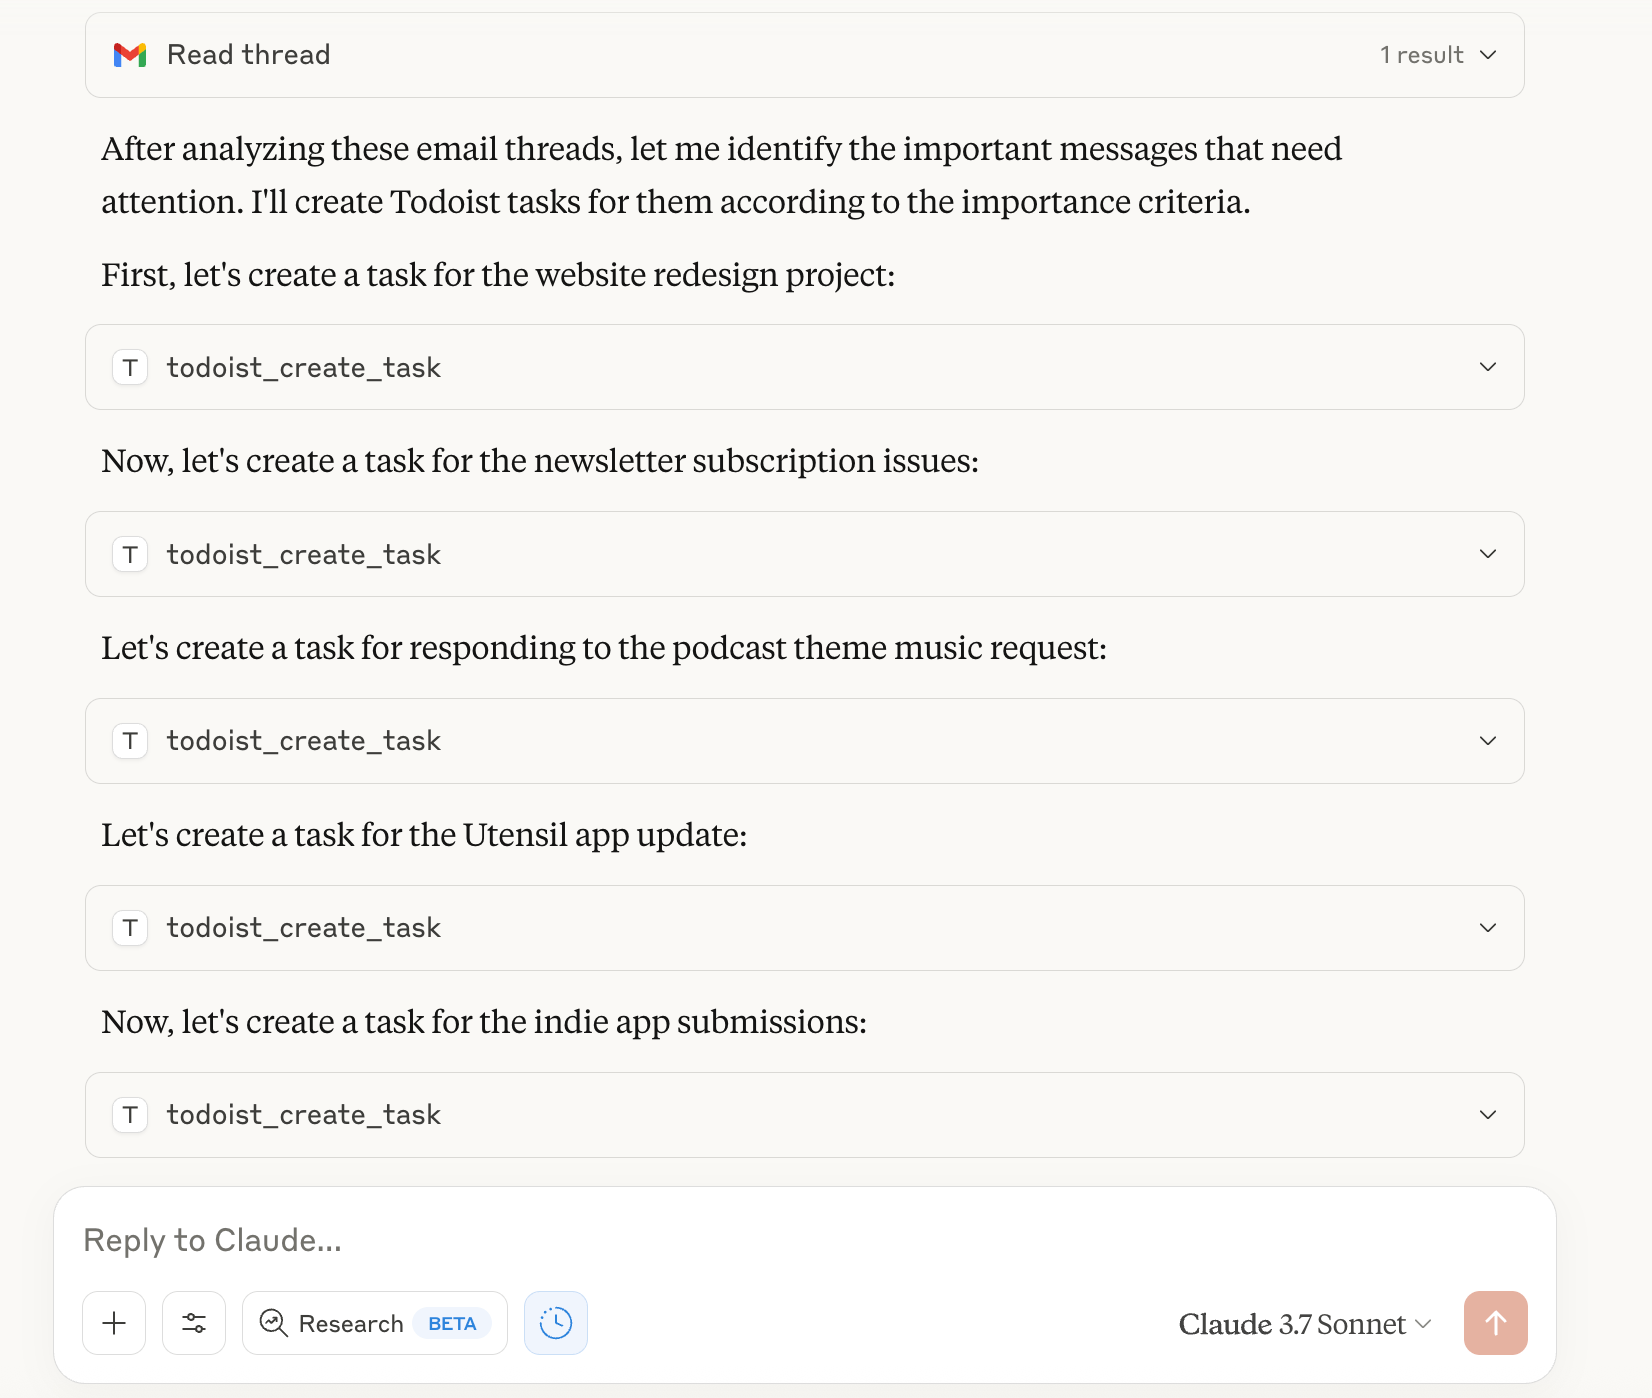Select the text 'First, let's create a task for the website redesign project:'
The image size is (1652, 1398).
pos(498,275)
